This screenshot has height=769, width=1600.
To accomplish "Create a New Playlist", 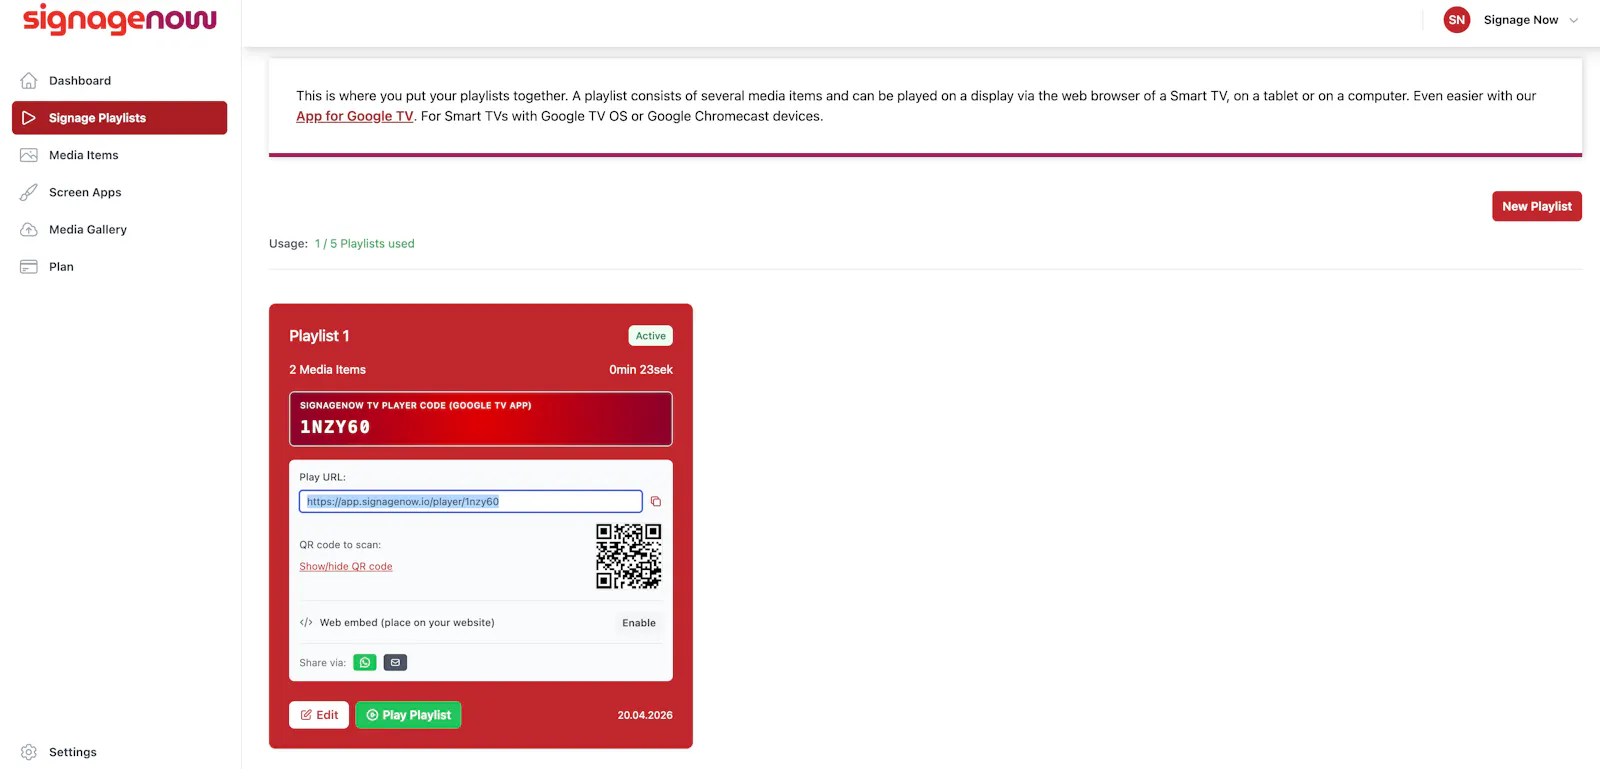I will (x=1537, y=206).
